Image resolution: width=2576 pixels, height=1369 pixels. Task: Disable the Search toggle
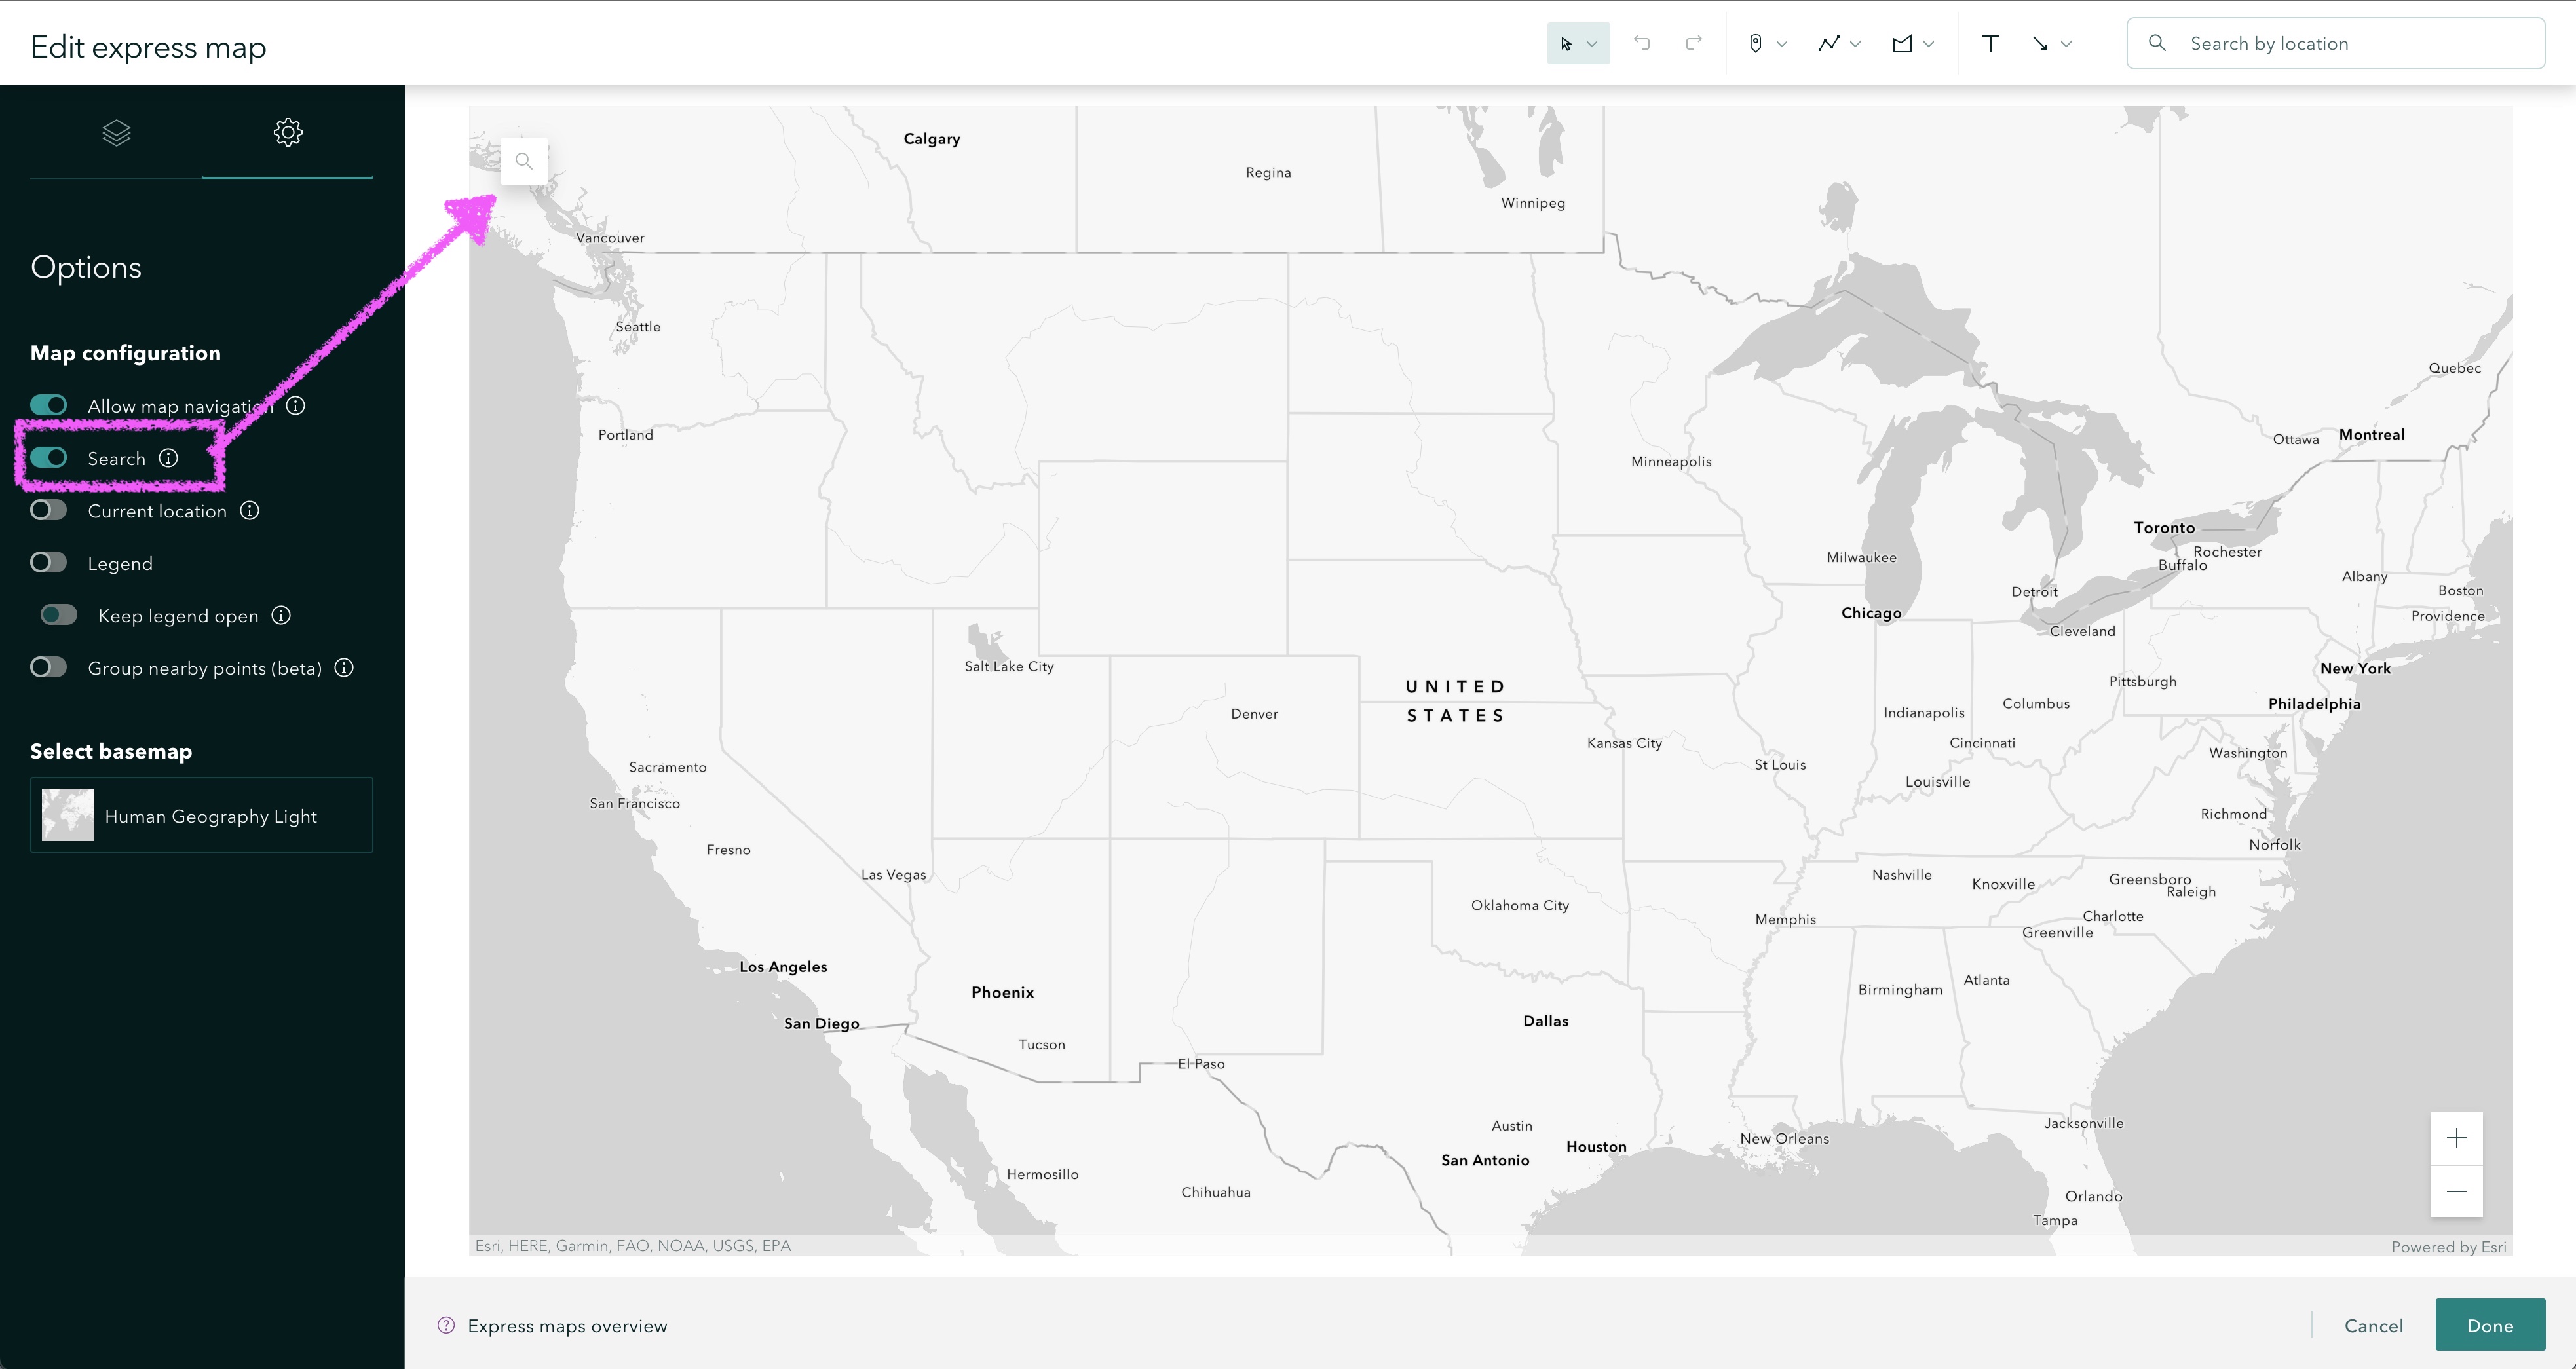pyautogui.click(x=48, y=458)
